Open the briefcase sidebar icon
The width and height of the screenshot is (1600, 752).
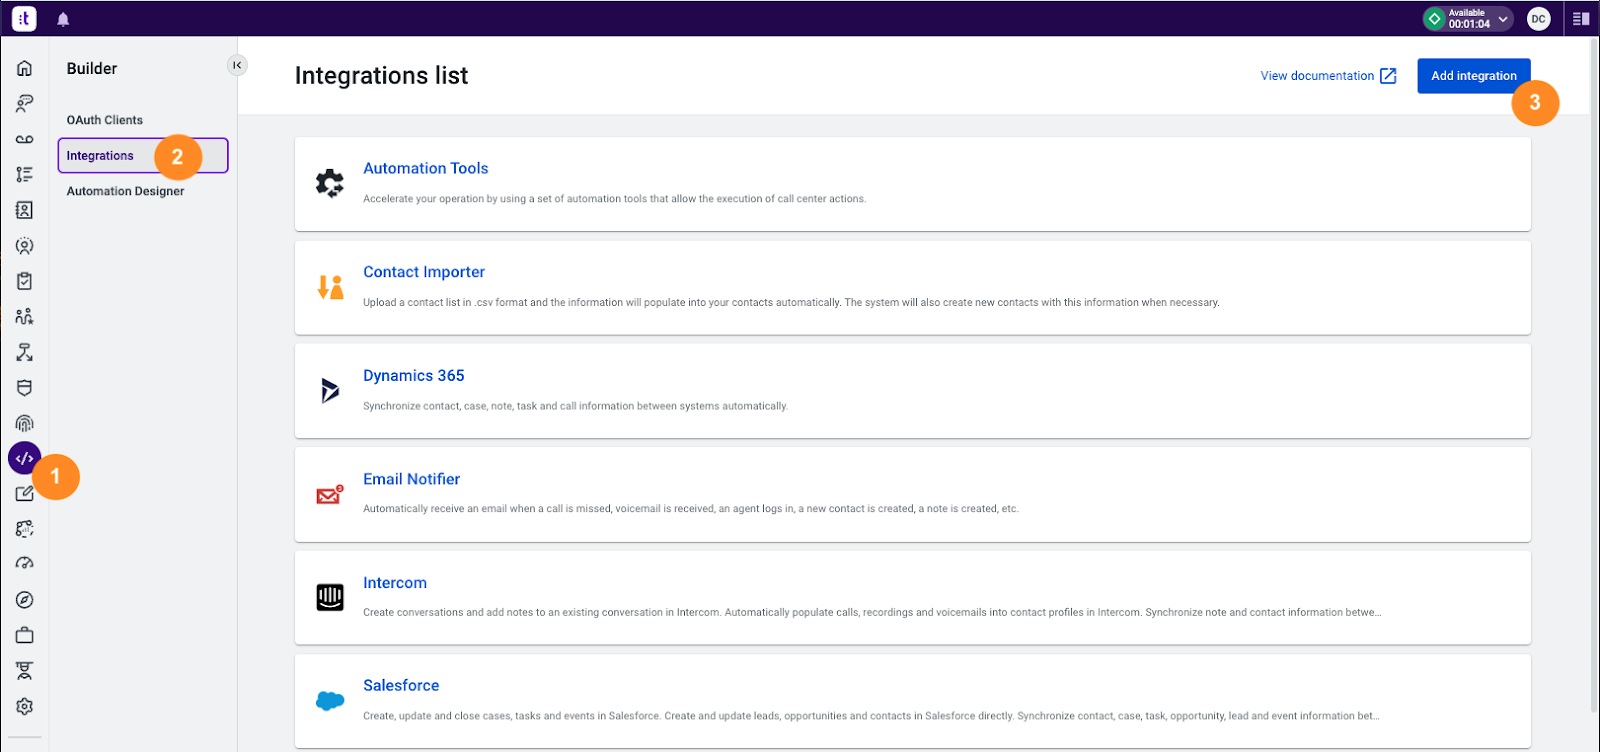pyautogui.click(x=24, y=635)
